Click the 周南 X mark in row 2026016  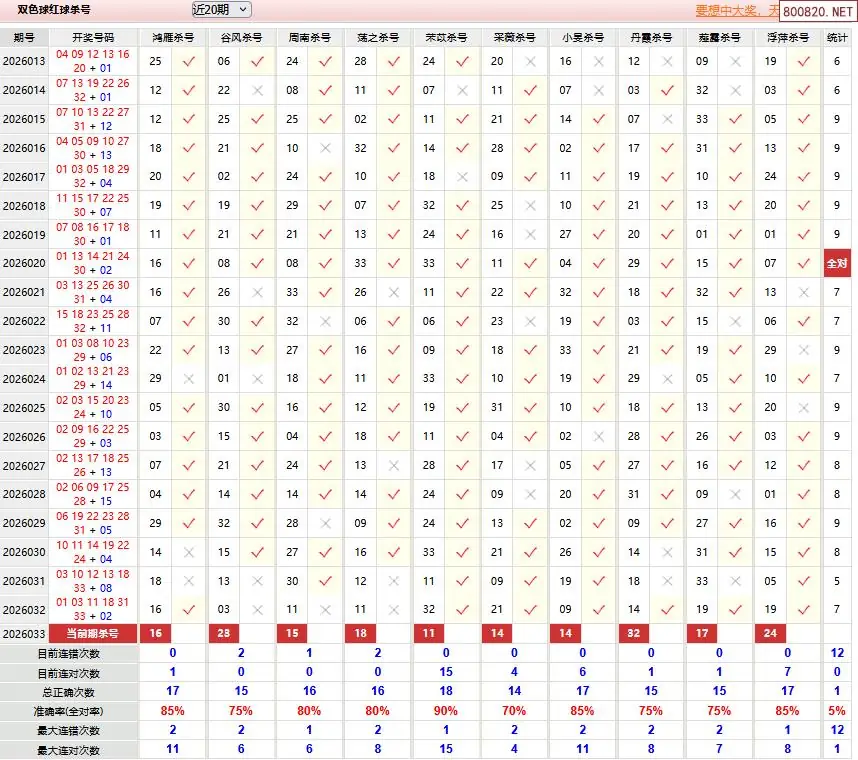325,148
